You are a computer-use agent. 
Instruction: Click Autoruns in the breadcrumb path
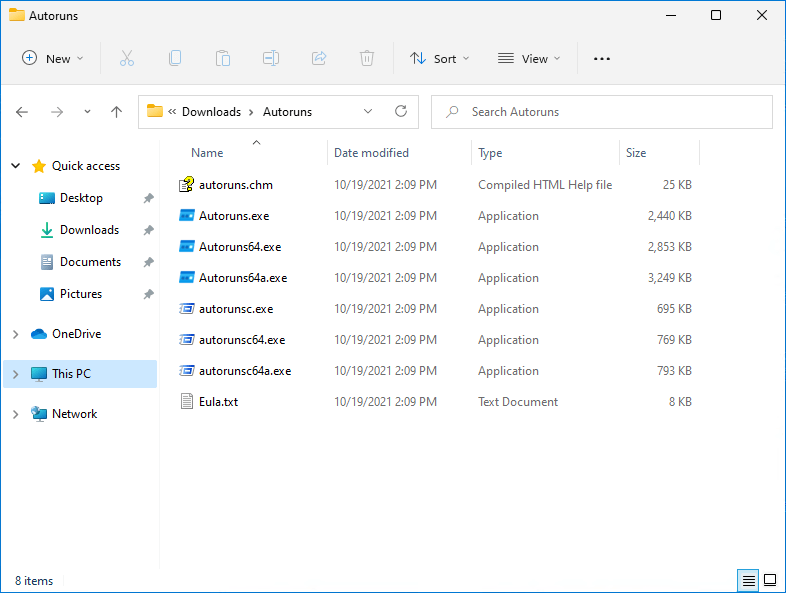[x=287, y=112]
